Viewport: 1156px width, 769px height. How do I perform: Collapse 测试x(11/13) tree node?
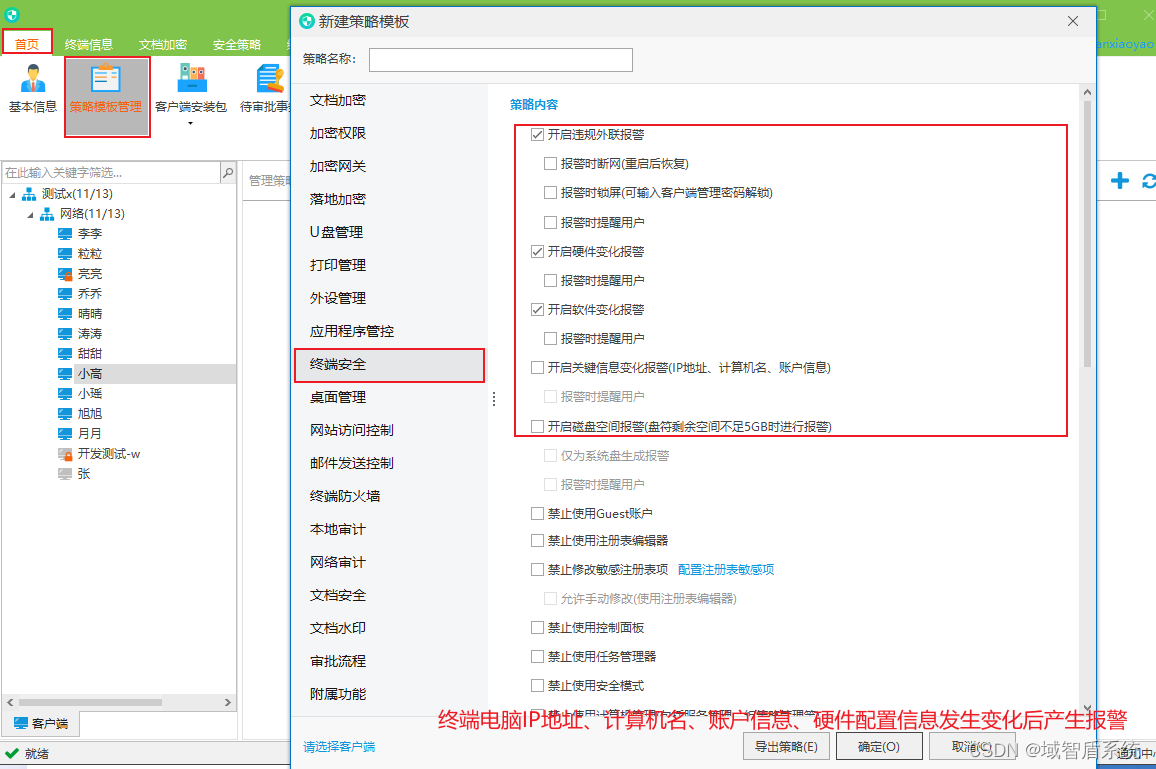13,195
